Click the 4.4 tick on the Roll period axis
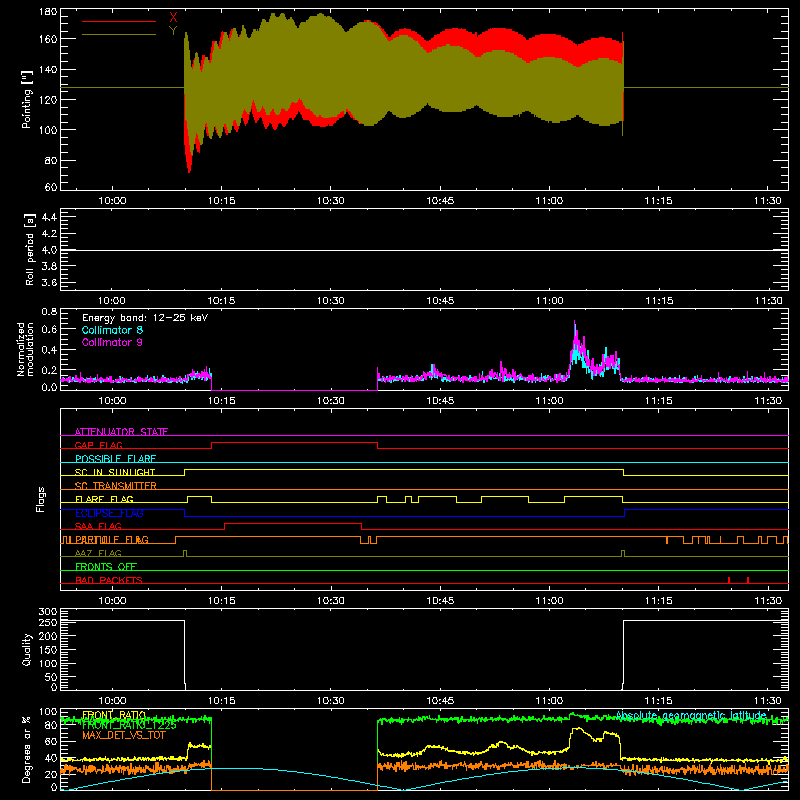Viewport: 800px width, 800px height. 49,217
